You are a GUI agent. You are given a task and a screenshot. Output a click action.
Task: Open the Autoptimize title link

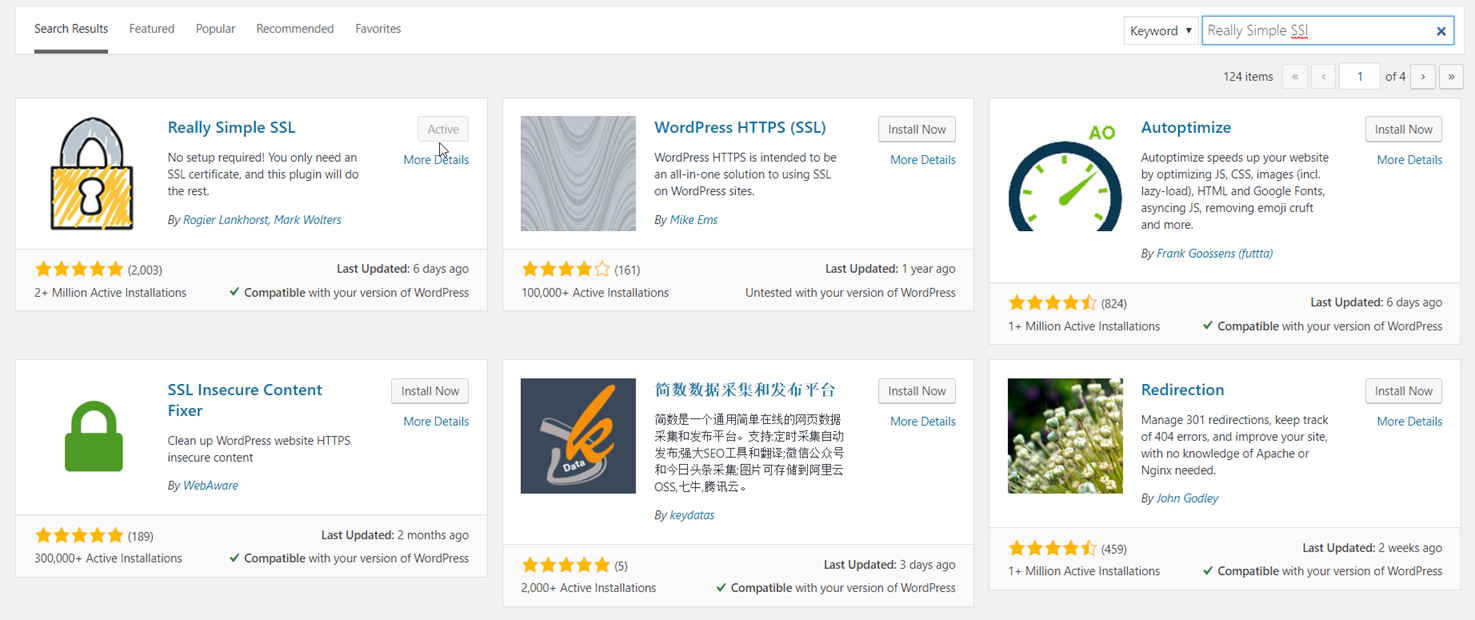[x=1186, y=128]
